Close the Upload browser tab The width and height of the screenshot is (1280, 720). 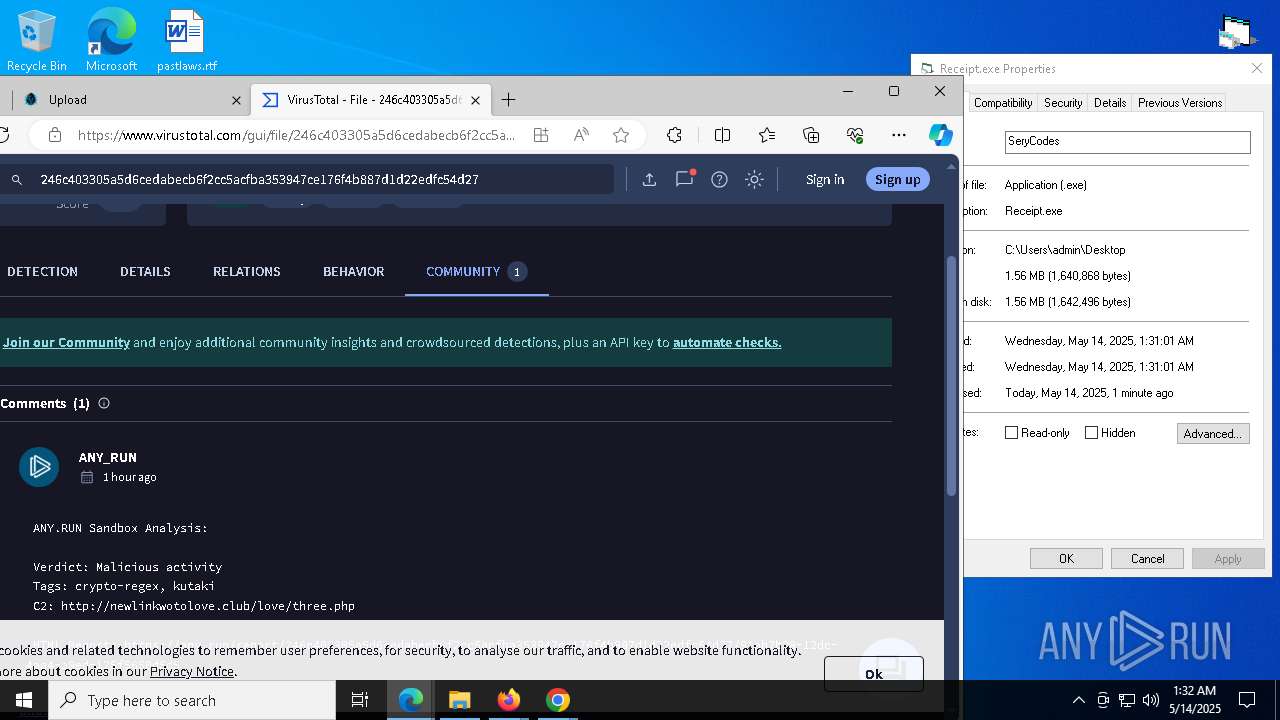(x=237, y=100)
